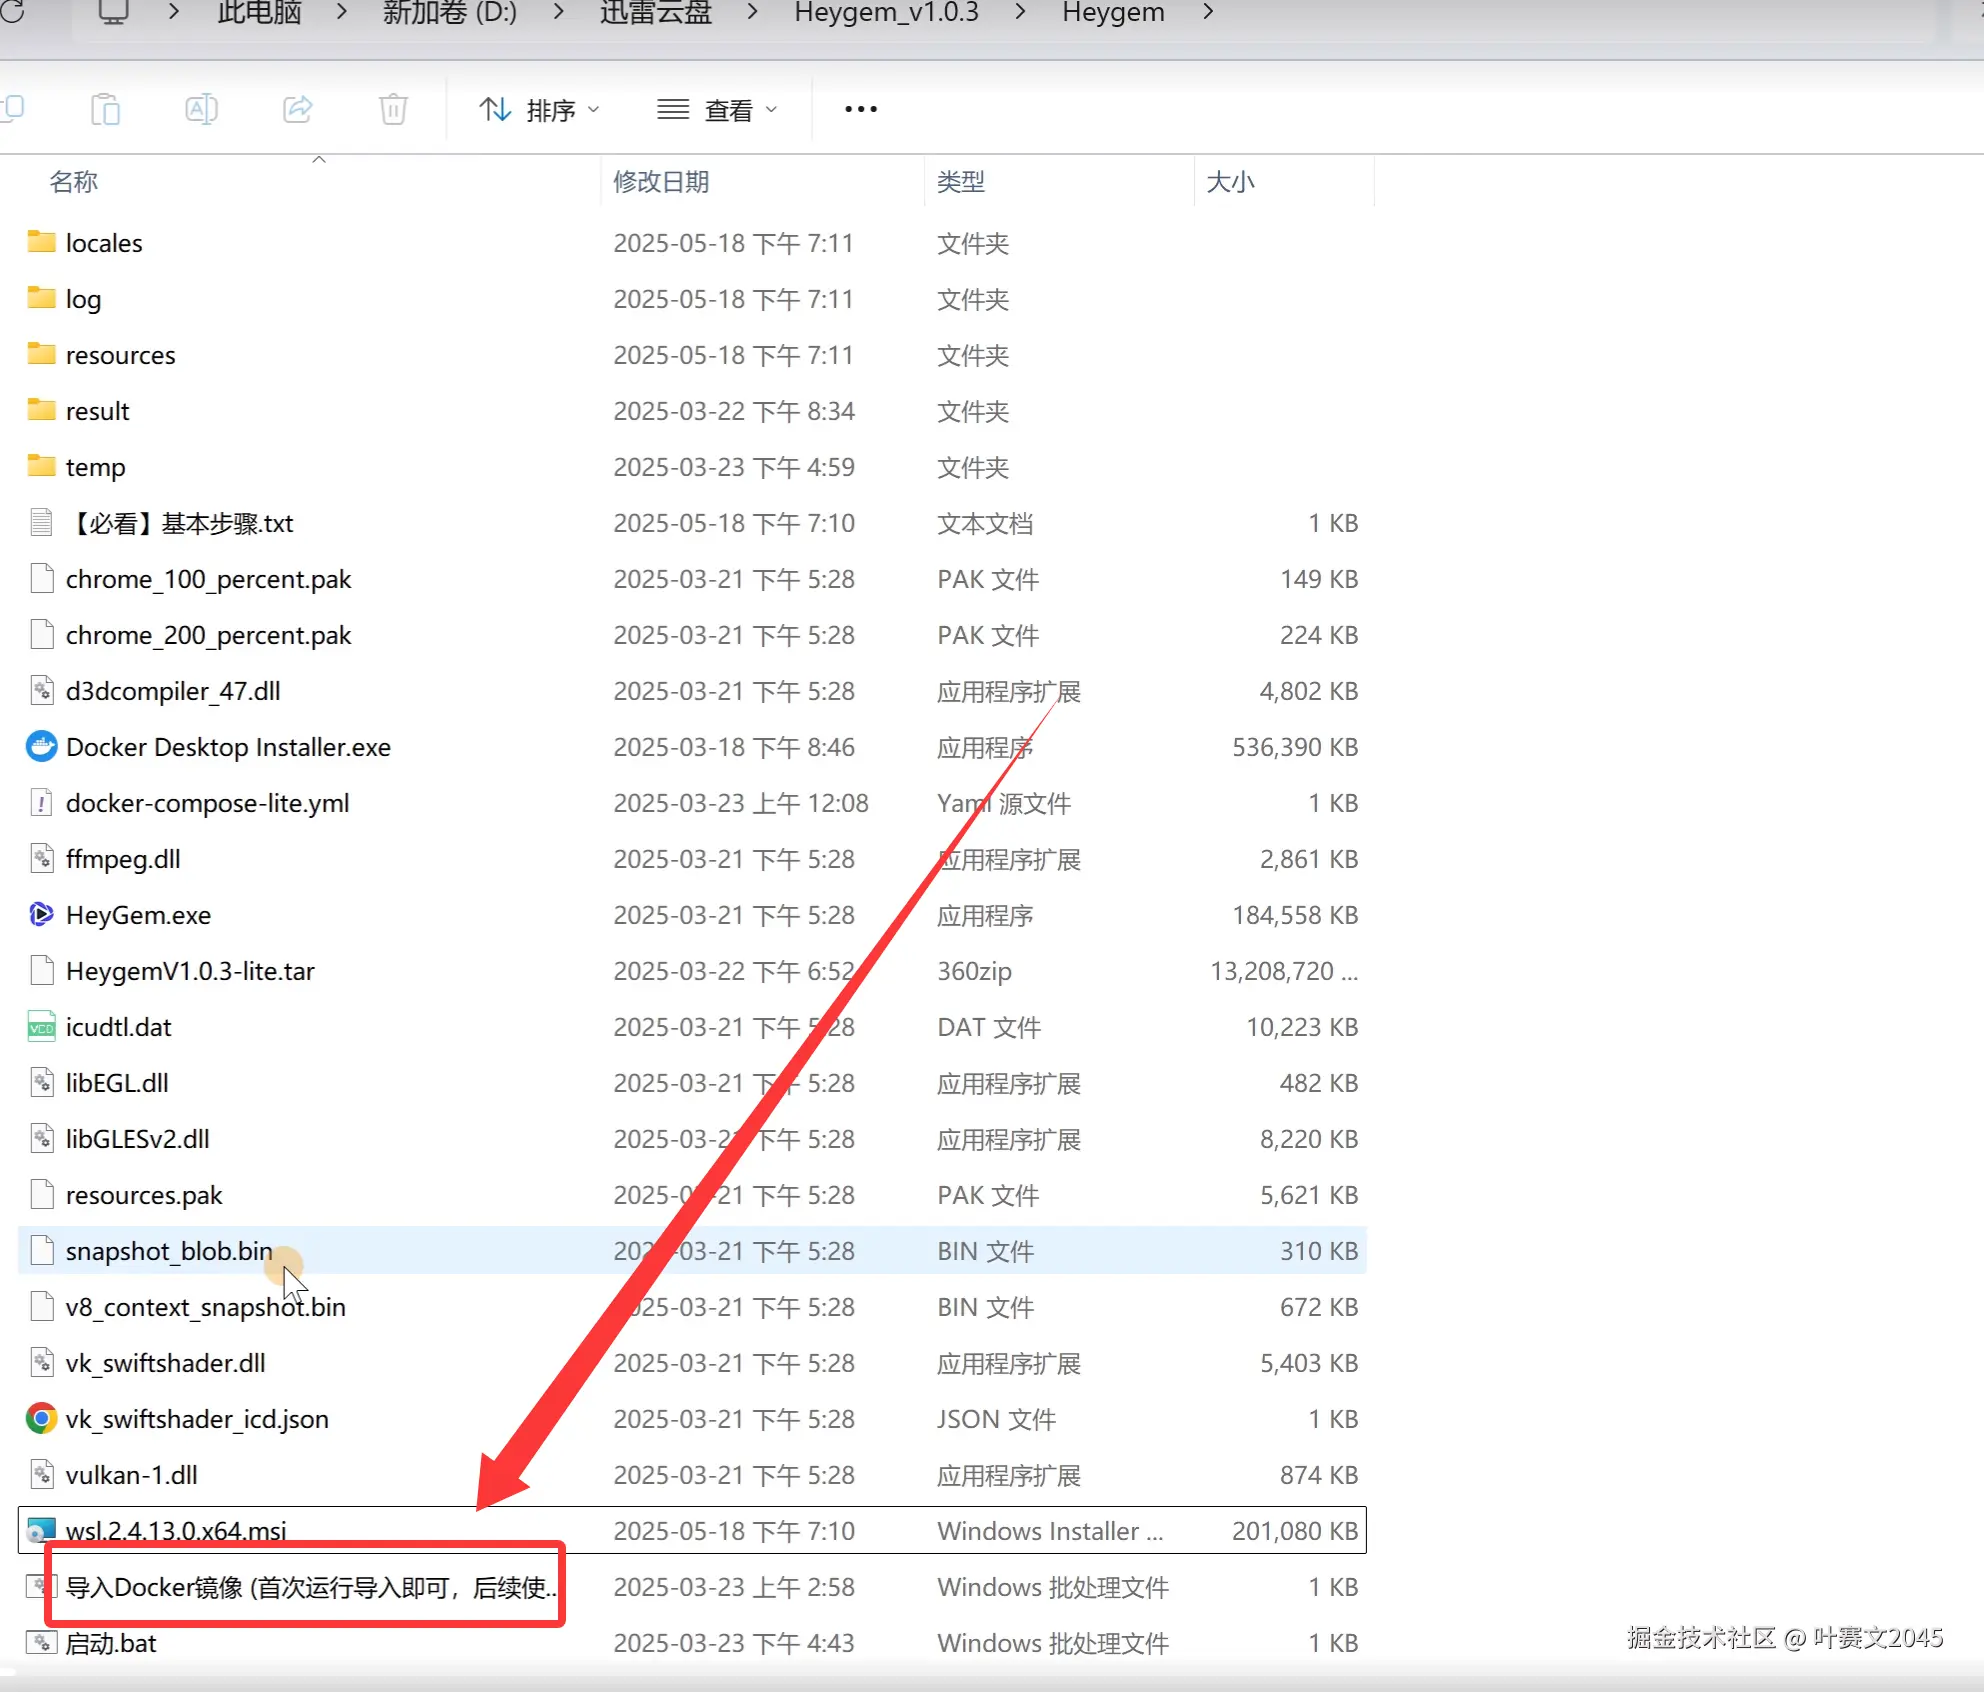Image resolution: width=1984 pixels, height=1692 pixels.
Task: Click the Delete trash icon in toolbar
Action: click(393, 109)
